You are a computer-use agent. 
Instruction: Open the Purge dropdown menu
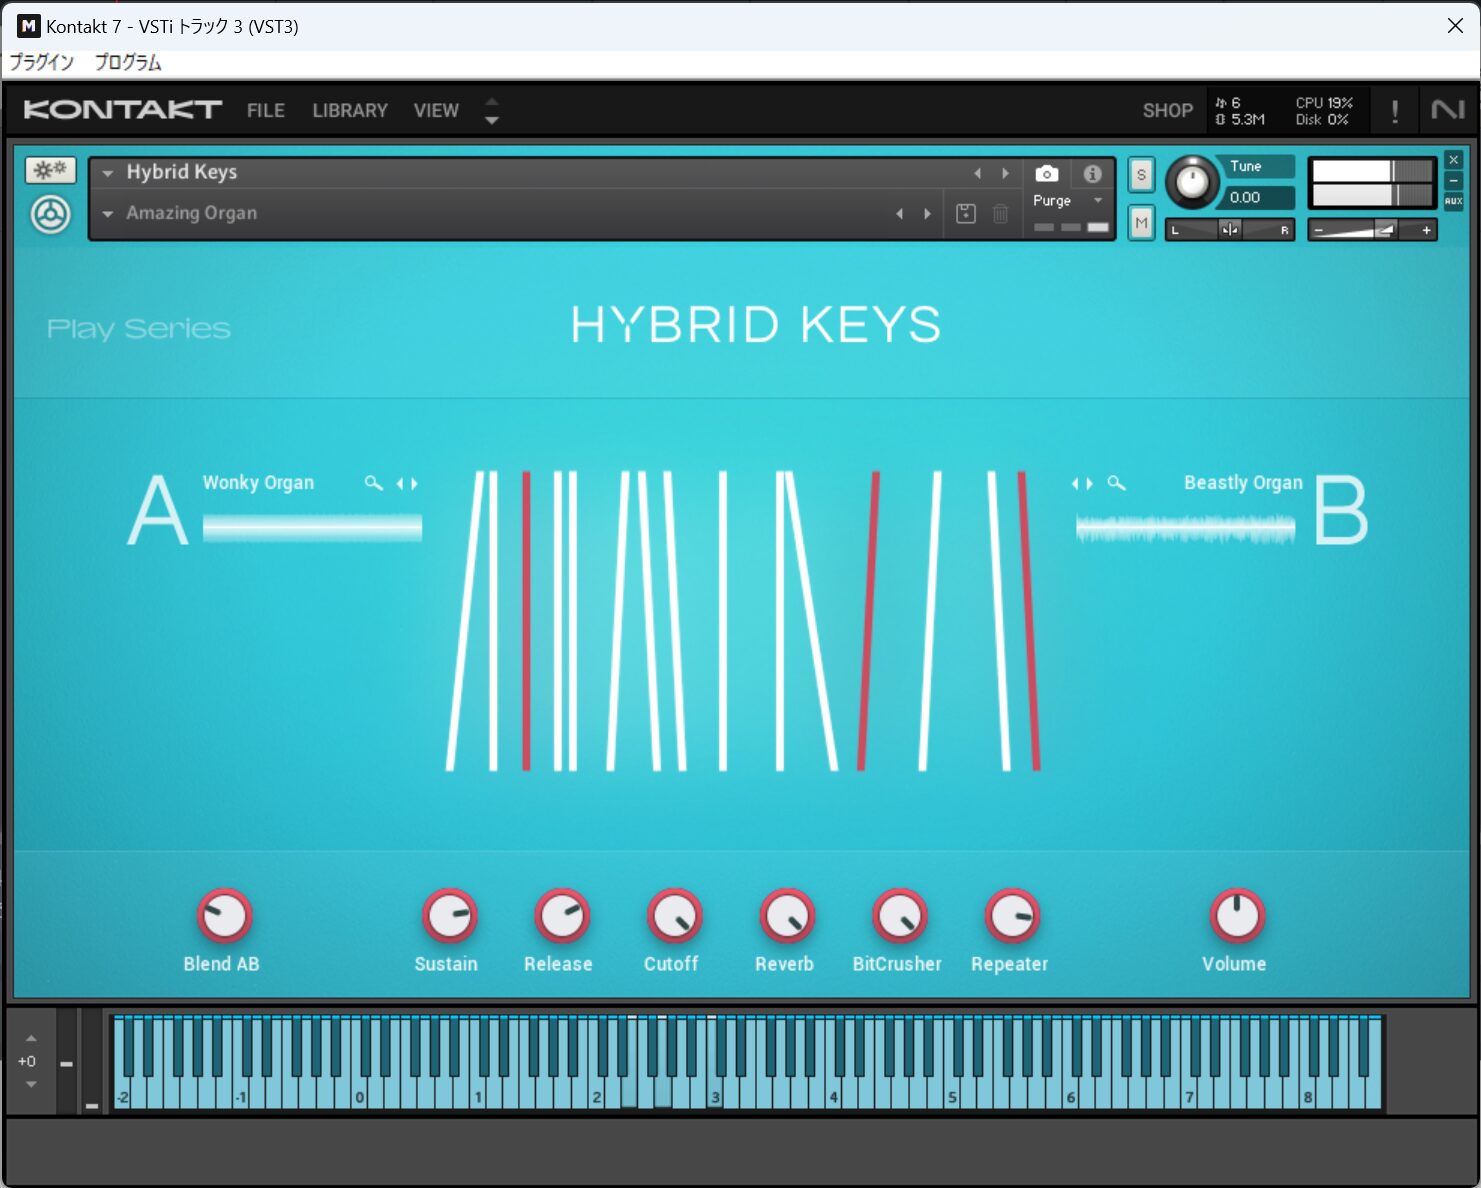pos(1068,201)
